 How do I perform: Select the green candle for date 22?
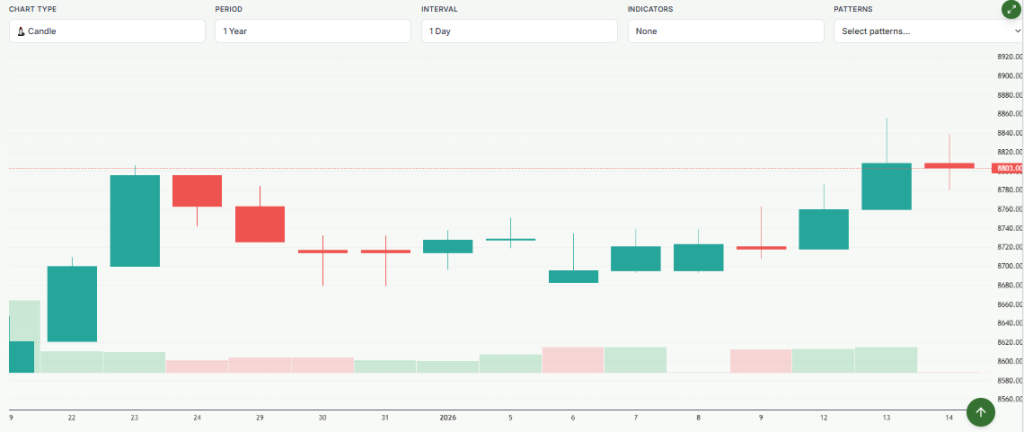[72, 303]
